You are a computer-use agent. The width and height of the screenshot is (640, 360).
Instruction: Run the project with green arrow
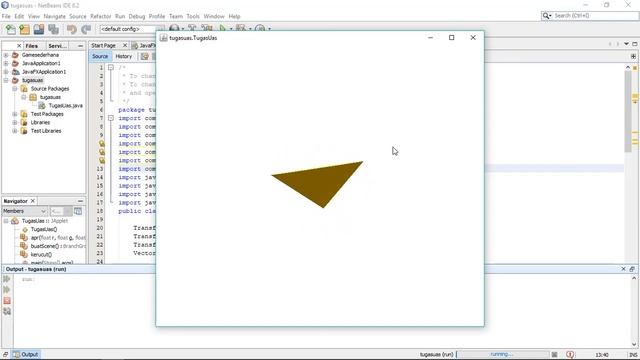[222, 28]
